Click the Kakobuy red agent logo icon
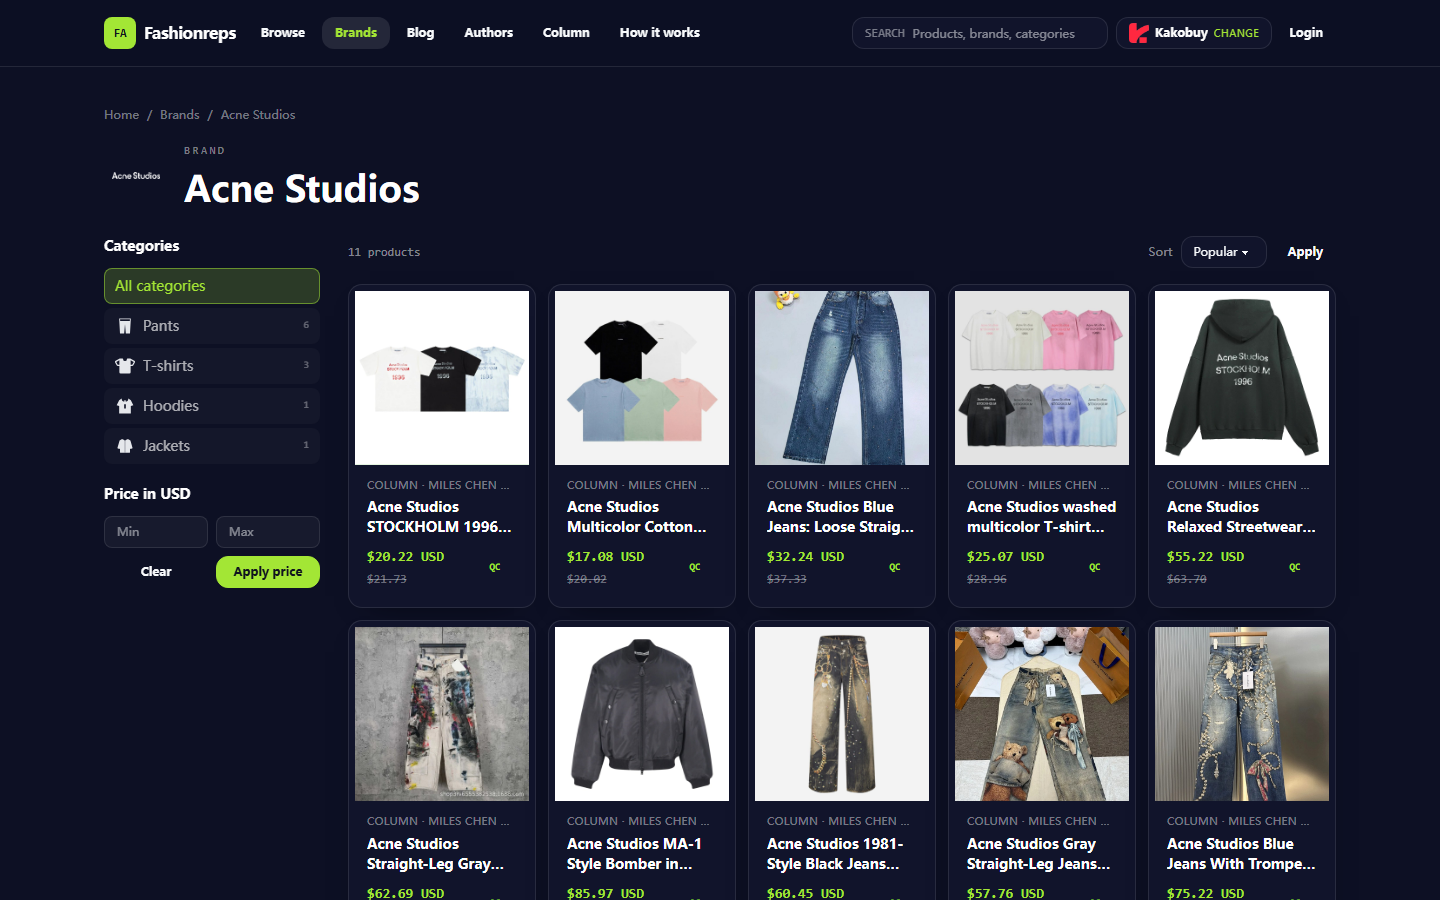 [x=1138, y=33]
